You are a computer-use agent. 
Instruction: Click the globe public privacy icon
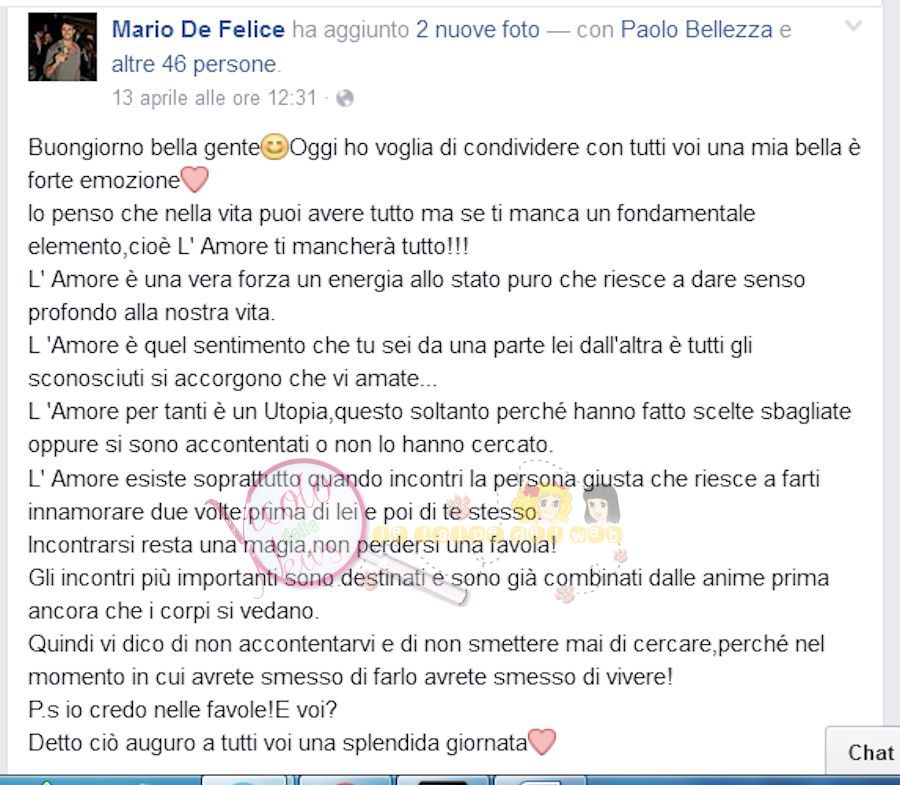click(345, 99)
